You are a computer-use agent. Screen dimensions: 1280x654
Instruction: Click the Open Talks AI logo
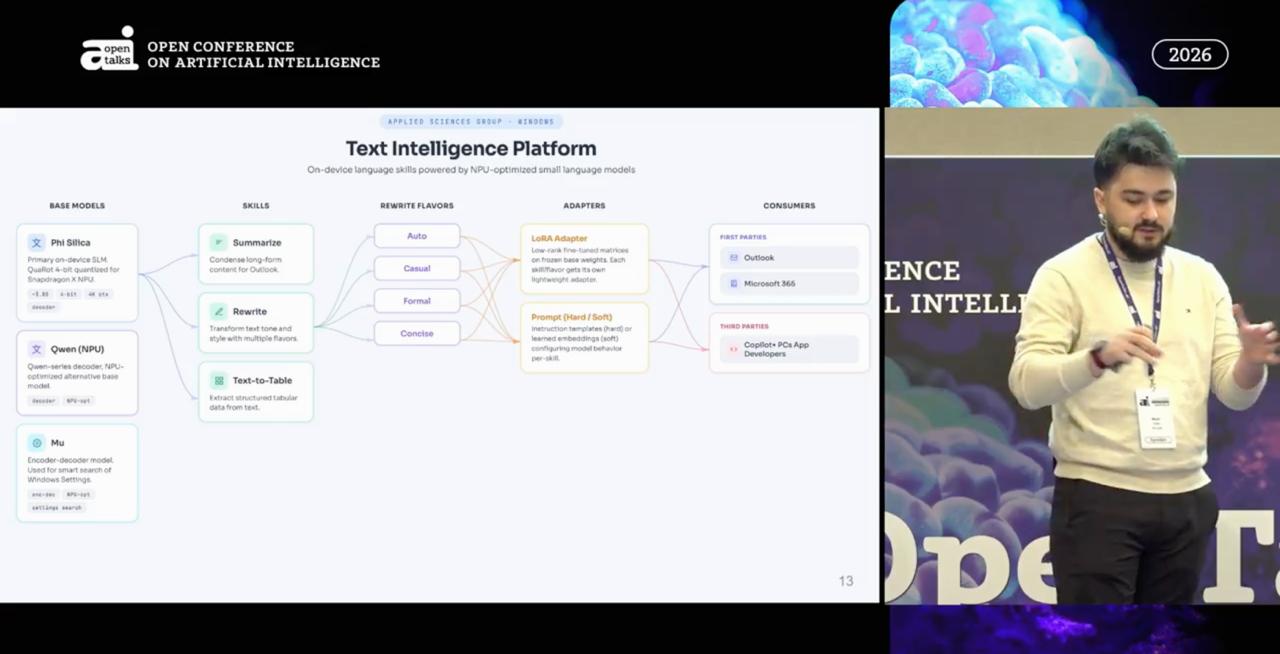109,49
